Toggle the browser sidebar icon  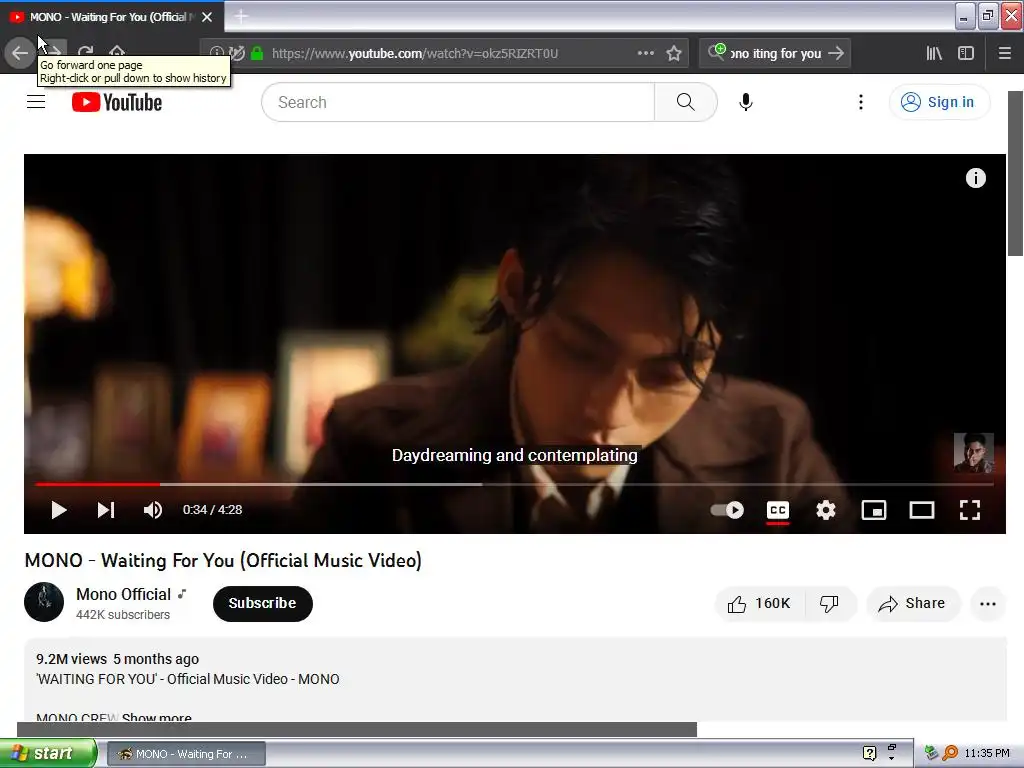coord(966,53)
